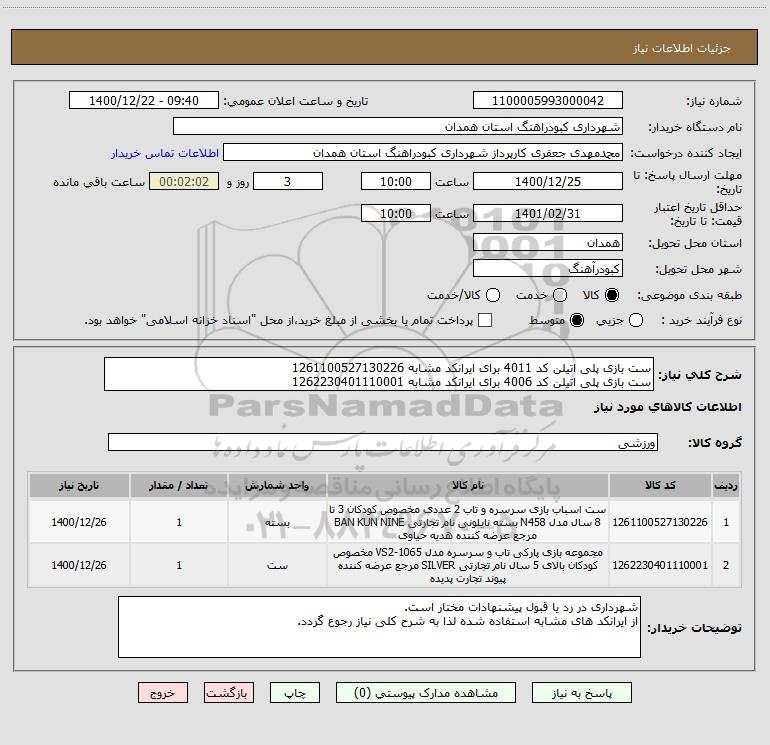Click the بازگشت back button

(x=229, y=693)
